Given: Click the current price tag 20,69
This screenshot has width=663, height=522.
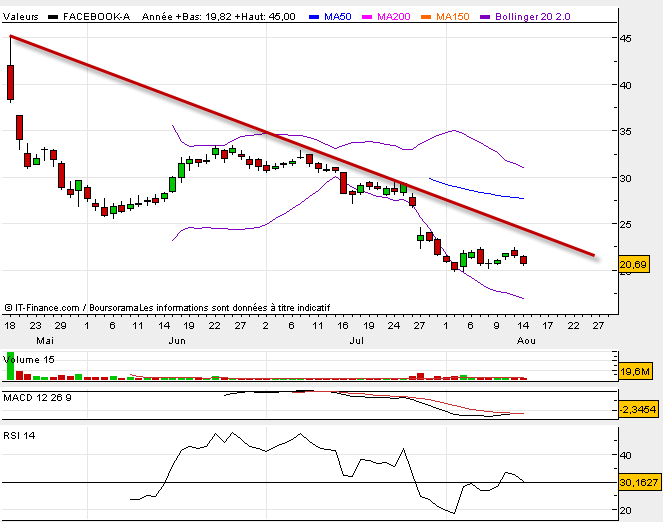Looking at the screenshot, I should 631,264.
